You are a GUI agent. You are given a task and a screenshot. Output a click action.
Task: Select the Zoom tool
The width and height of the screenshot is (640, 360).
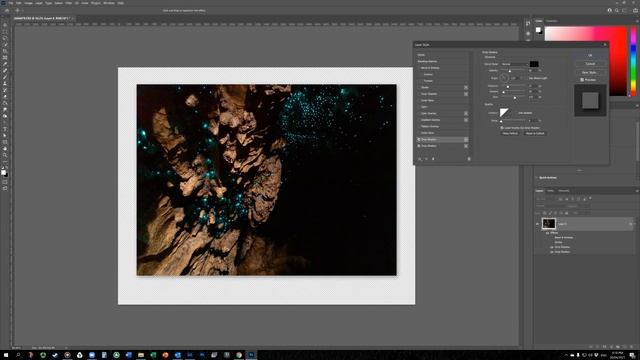coord(5,155)
